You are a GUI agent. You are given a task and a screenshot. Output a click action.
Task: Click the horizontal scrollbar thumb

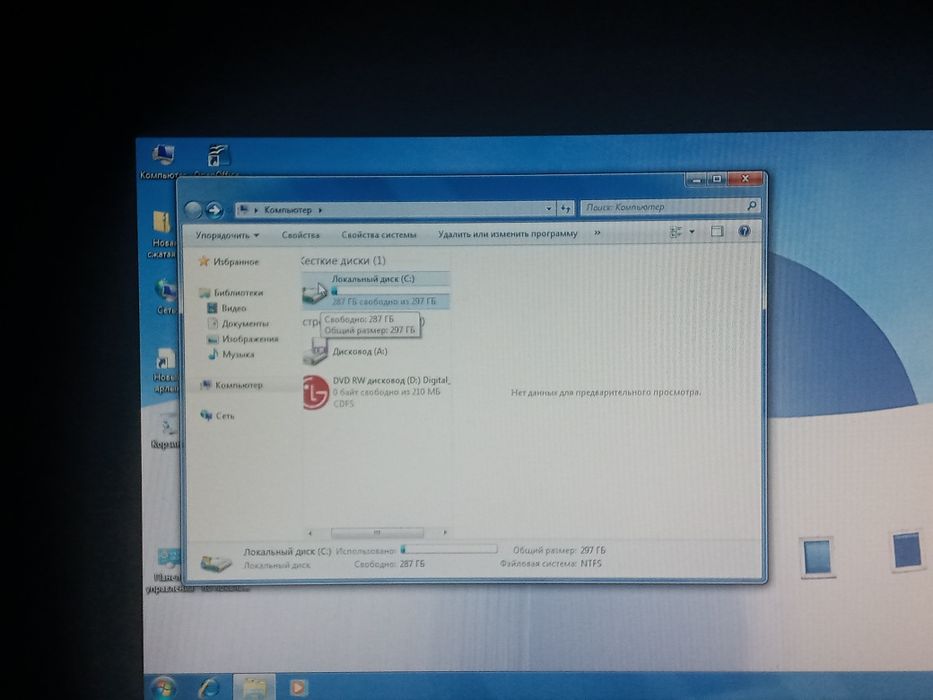377,532
